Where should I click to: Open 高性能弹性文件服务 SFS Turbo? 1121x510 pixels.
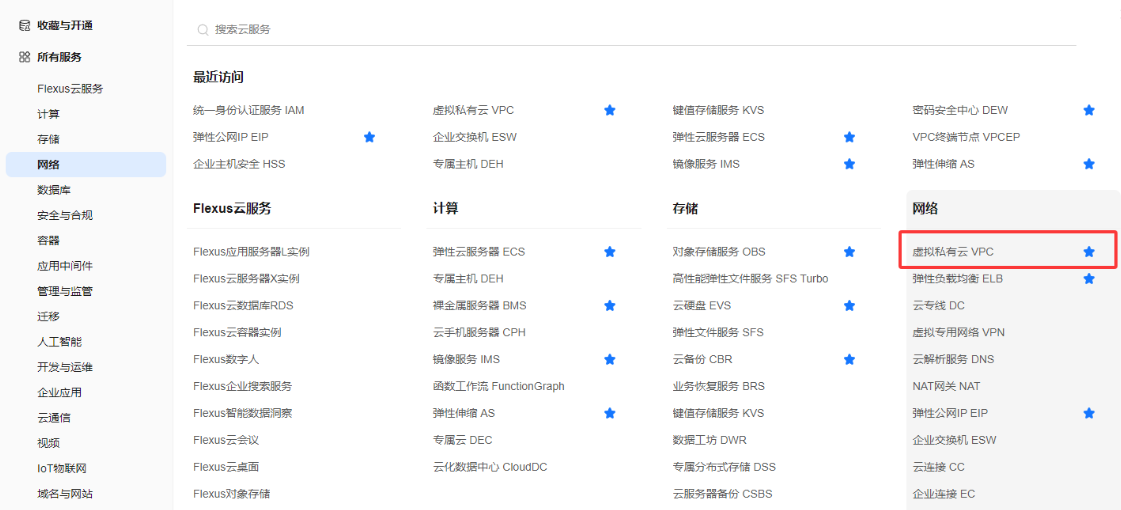click(x=751, y=278)
